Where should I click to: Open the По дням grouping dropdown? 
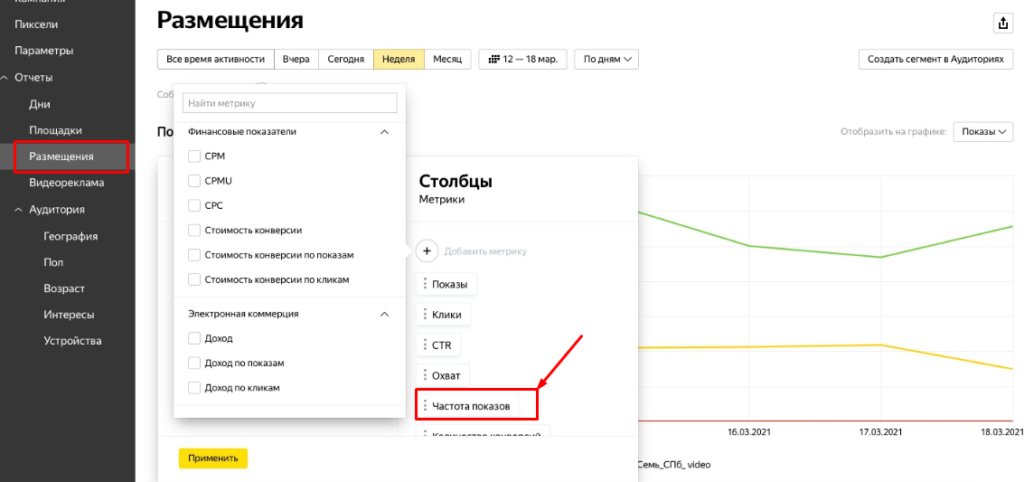click(607, 59)
